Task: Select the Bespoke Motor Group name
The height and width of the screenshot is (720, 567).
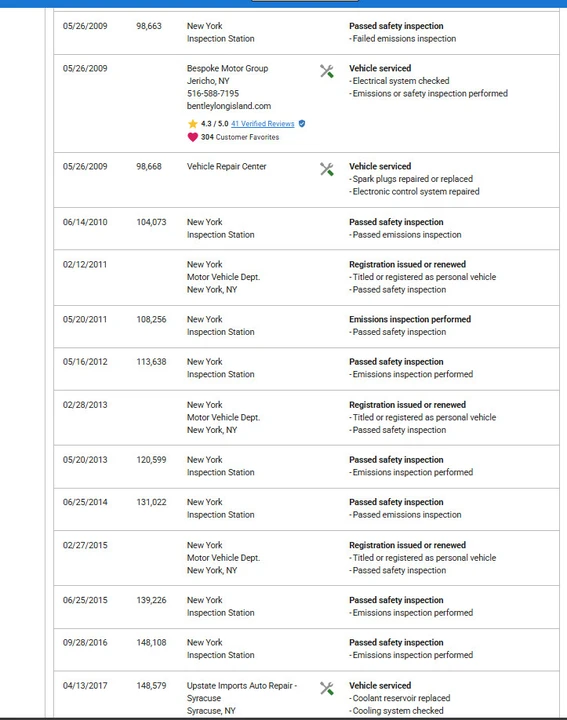Action: coord(227,68)
